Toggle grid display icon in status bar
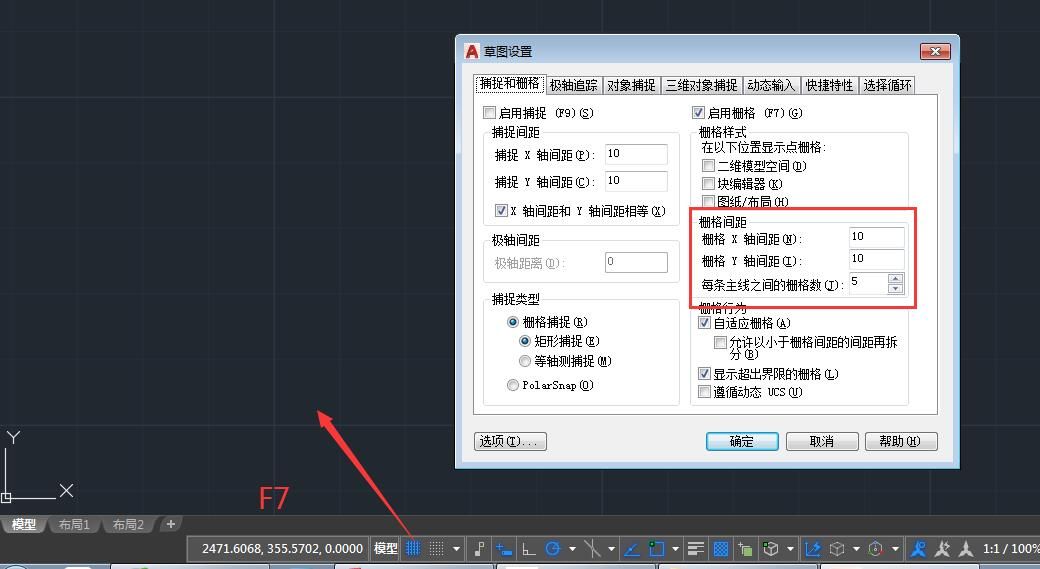 click(x=413, y=548)
